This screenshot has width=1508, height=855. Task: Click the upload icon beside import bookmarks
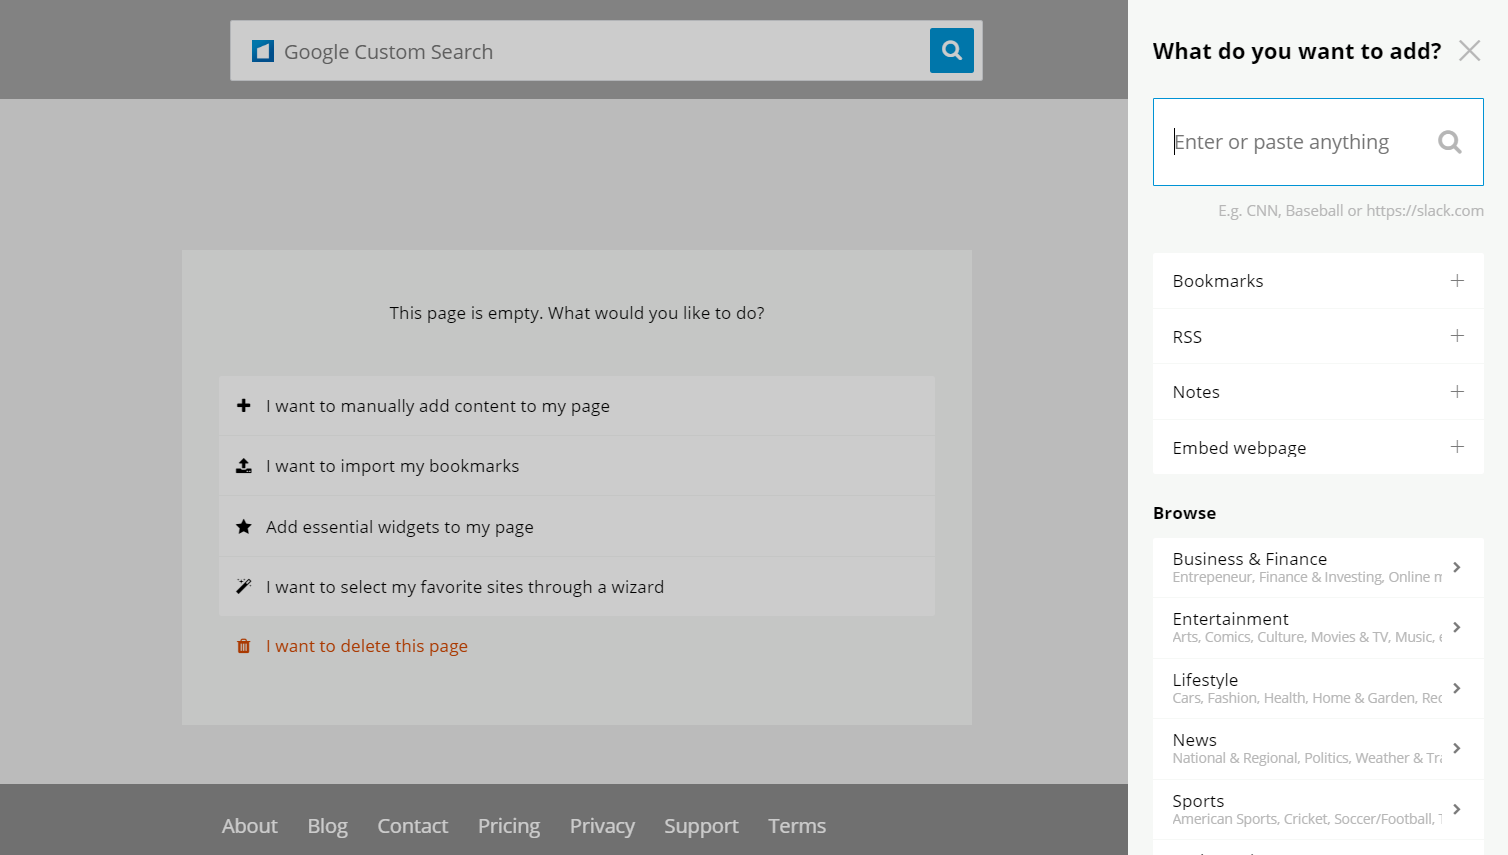244,465
